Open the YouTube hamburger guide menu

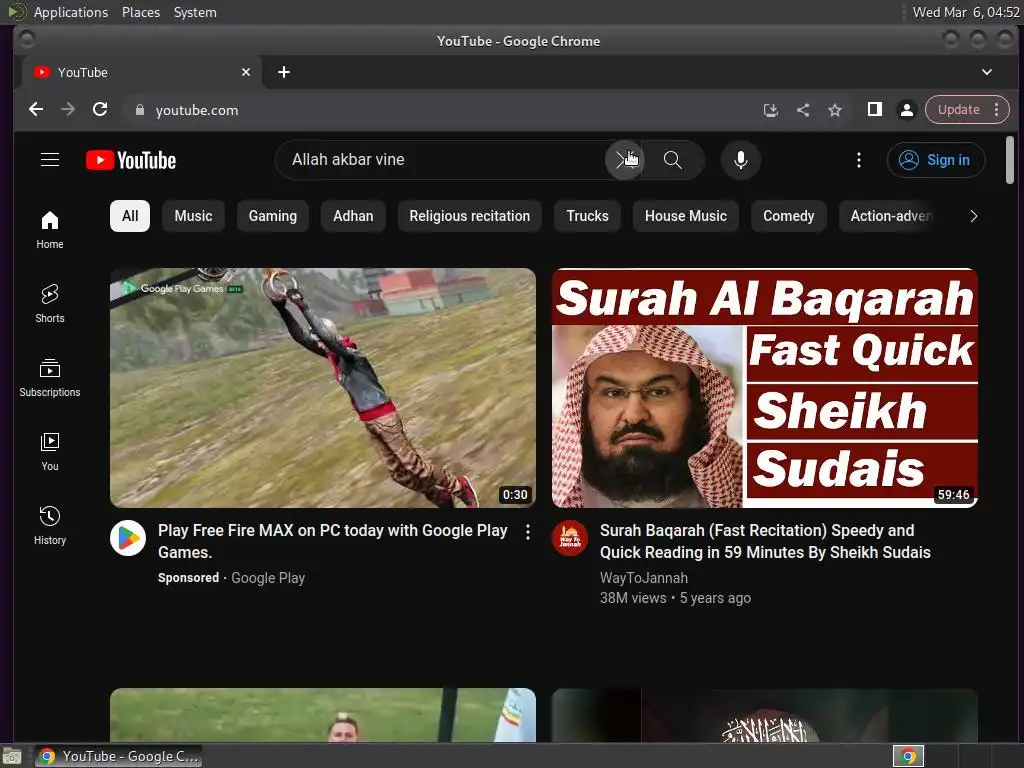(x=50, y=159)
